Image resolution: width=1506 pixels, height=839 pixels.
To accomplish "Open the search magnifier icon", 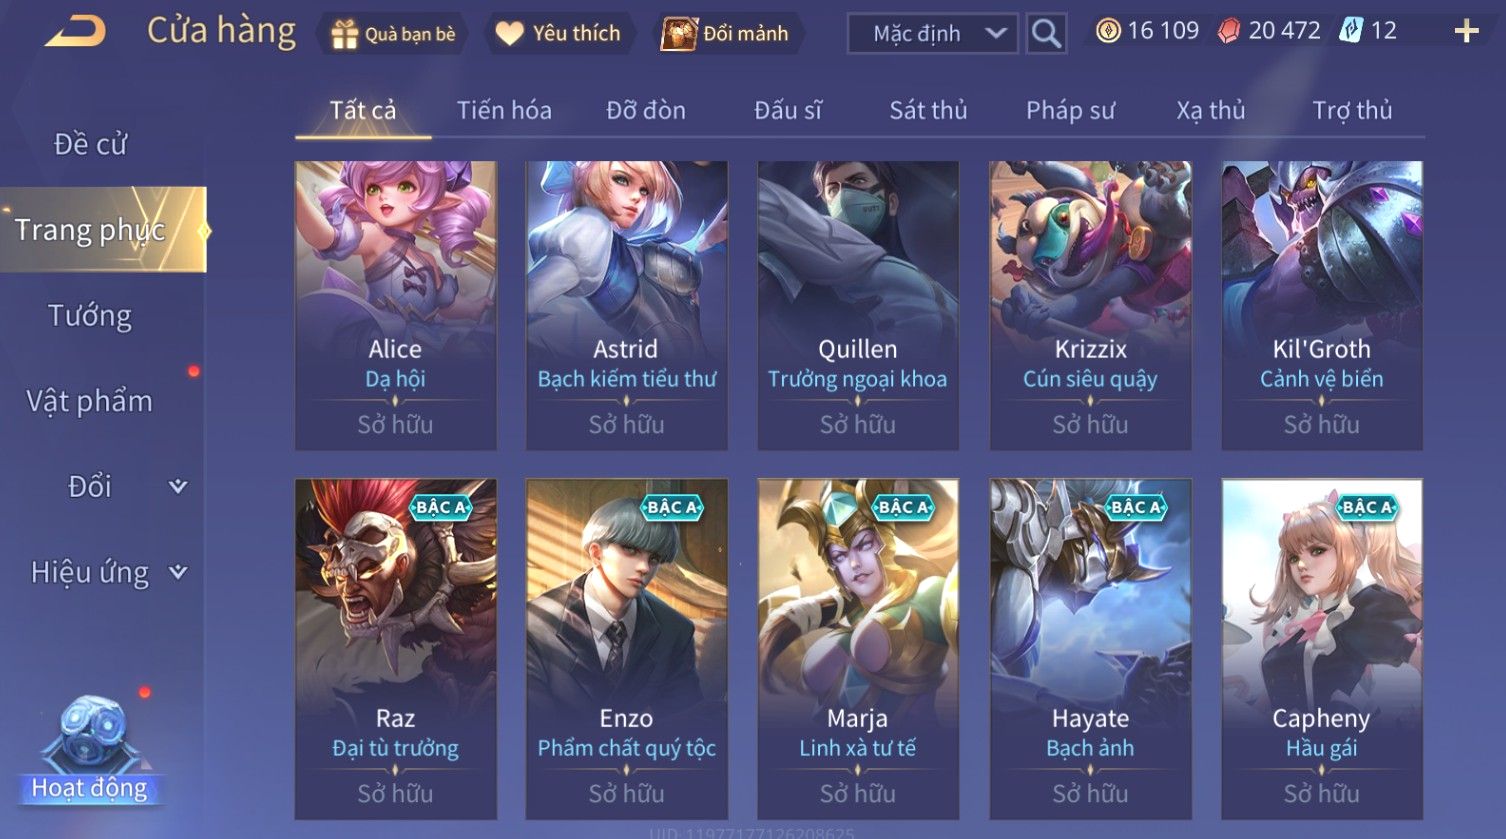I will [1046, 34].
